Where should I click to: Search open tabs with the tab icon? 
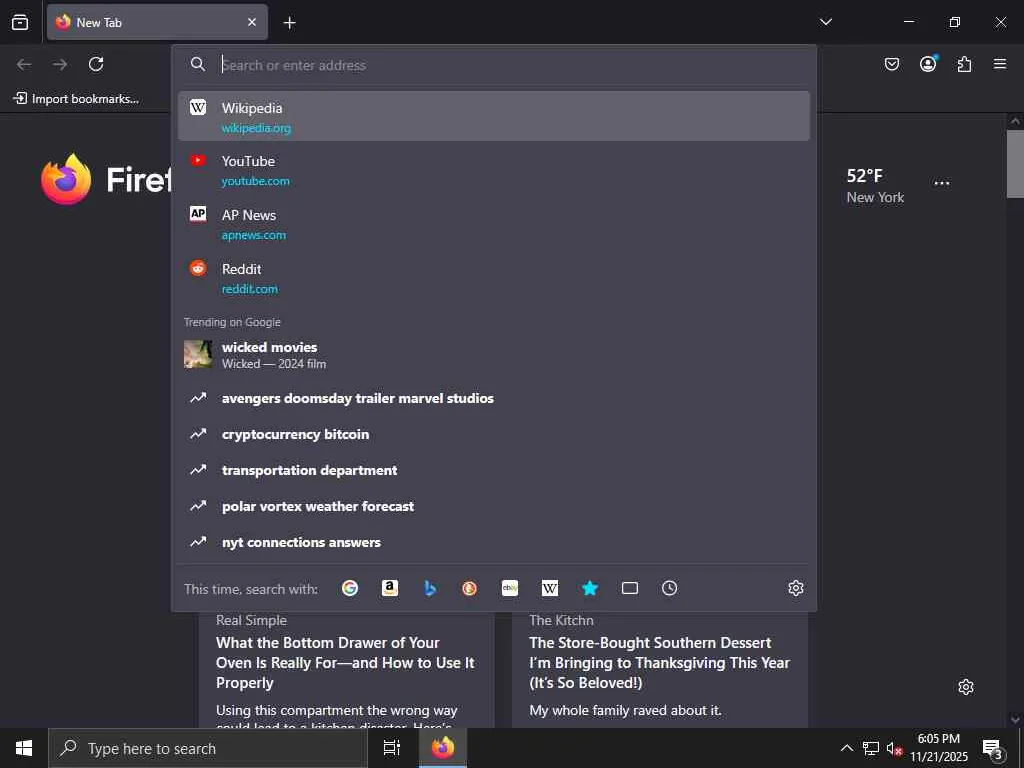(630, 588)
